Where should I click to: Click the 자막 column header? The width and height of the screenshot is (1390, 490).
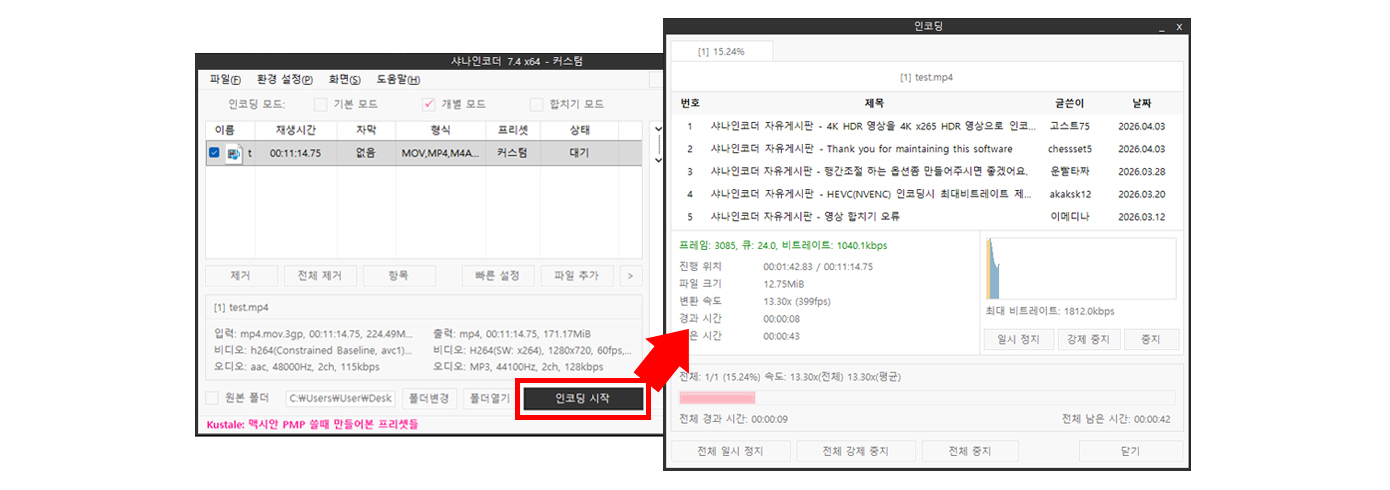(365, 130)
